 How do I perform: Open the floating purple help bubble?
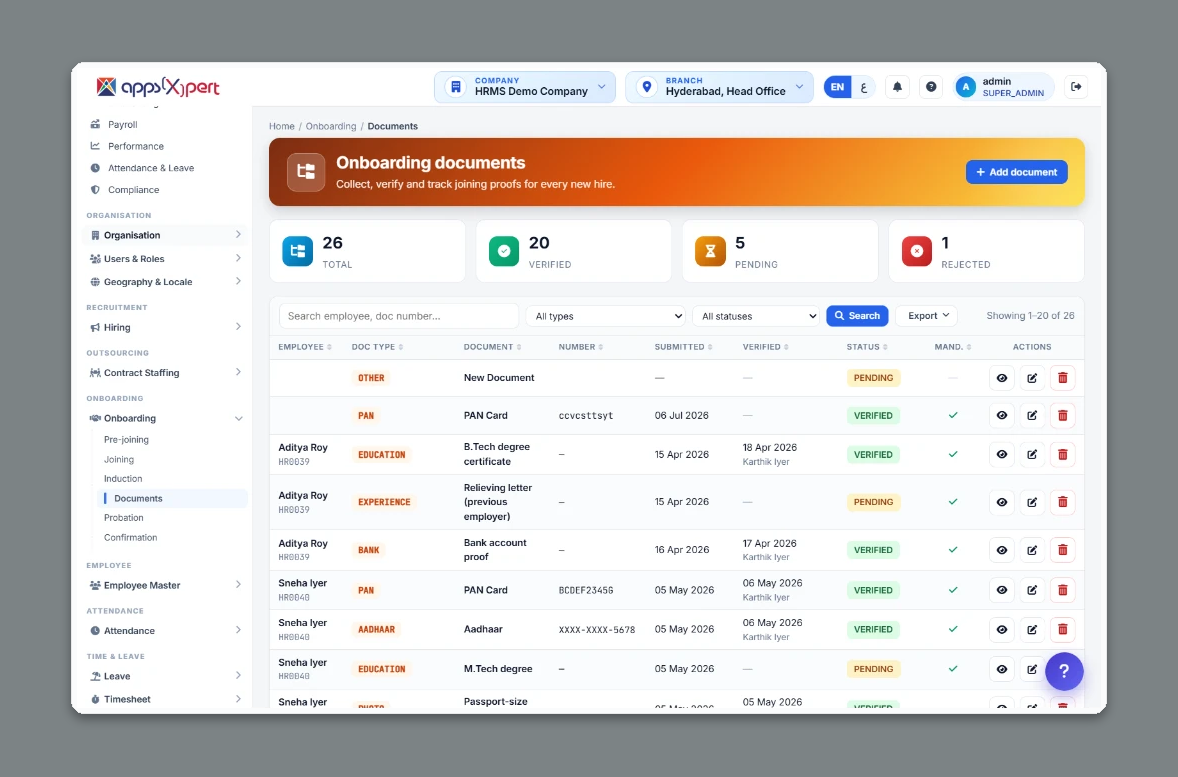pyautogui.click(x=1064, y=671)
